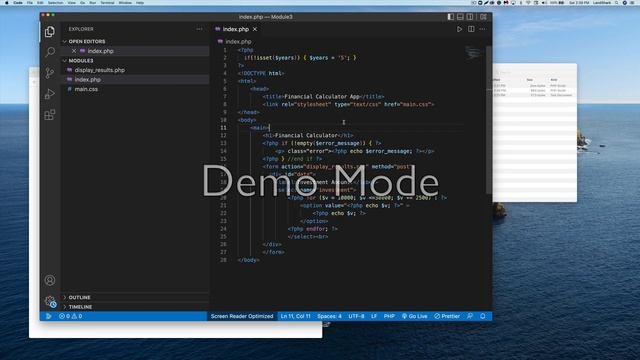The height and width of the screenshot is (360, 640).
Task: Open the remote window indicator in the status bar
Action: coord(48,316)
